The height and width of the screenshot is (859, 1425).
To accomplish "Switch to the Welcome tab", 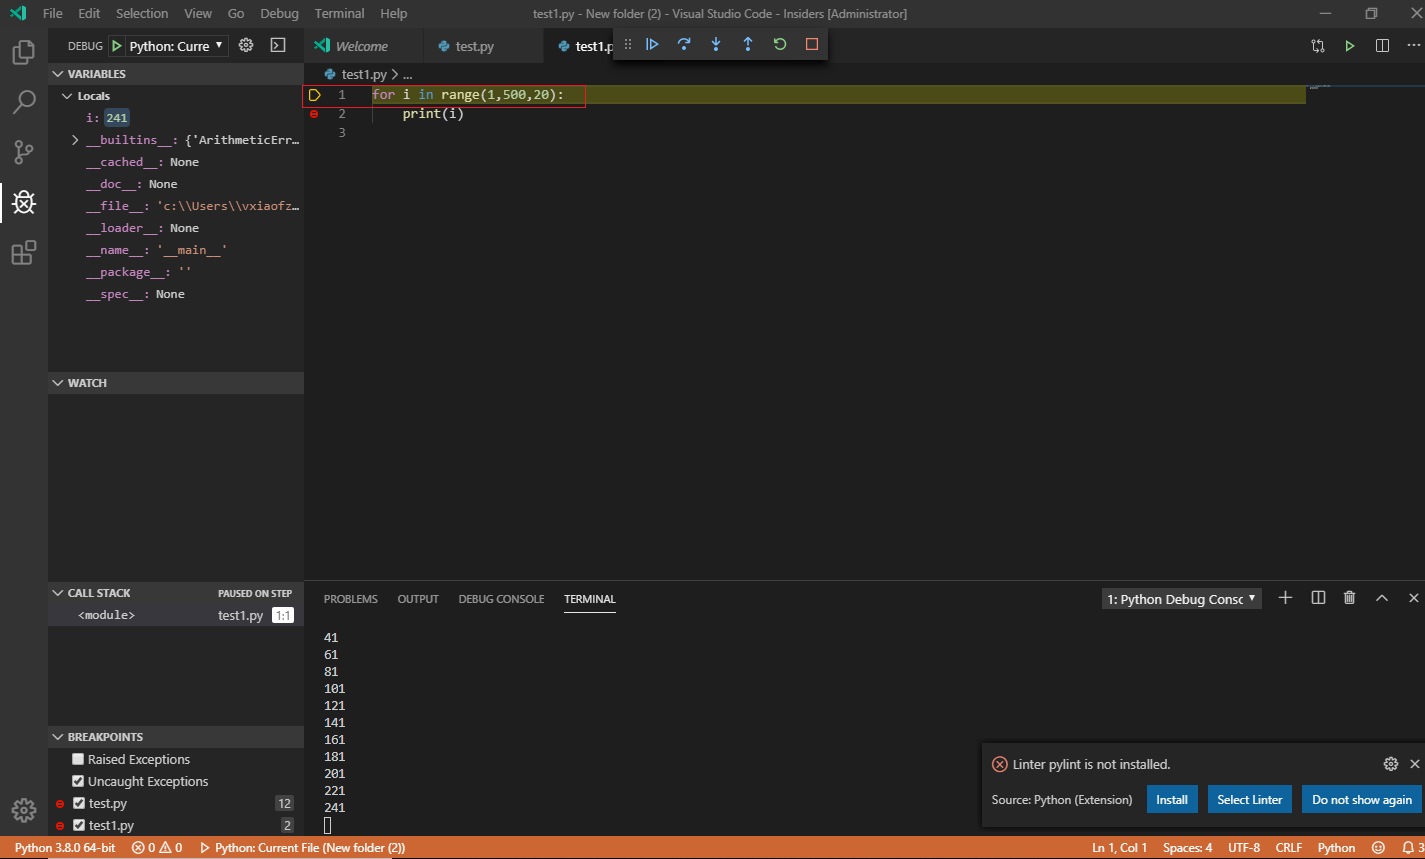I will [362, 46].
